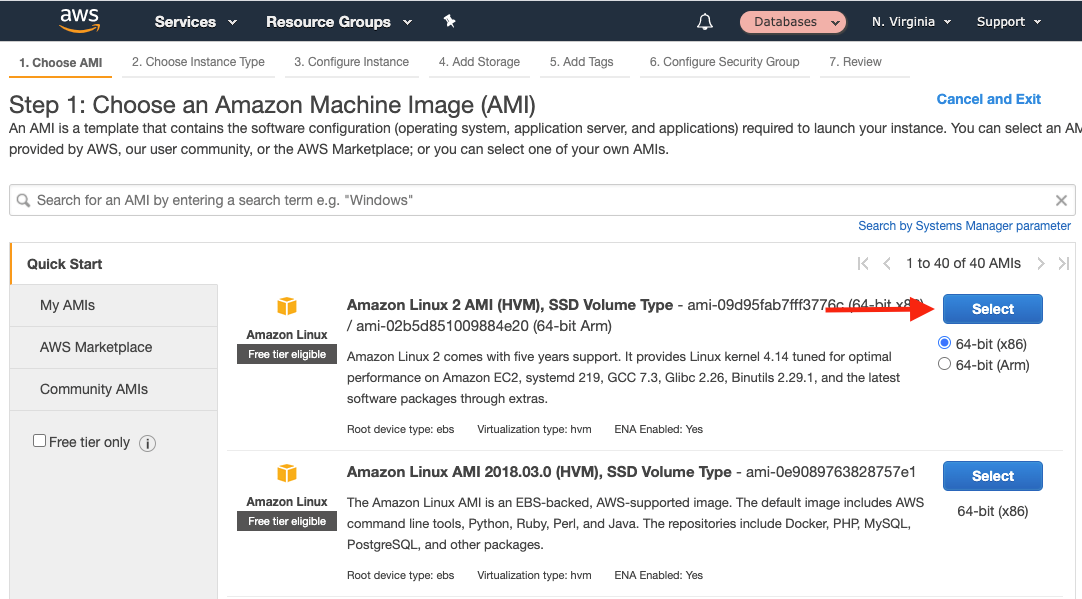Click the Amazon Linux 2 AMI cube icon
1082x599 pixels.
[286, 307]
